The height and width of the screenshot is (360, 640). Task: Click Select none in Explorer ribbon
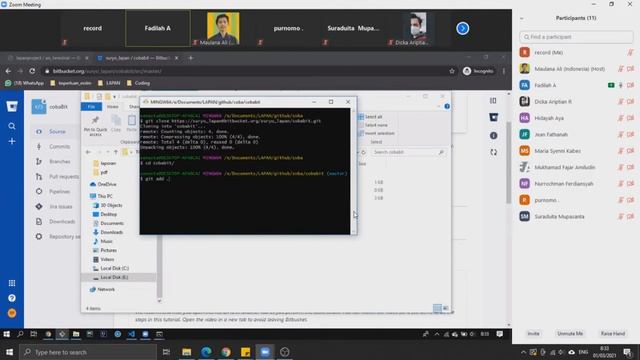click(x=373, y=125)
